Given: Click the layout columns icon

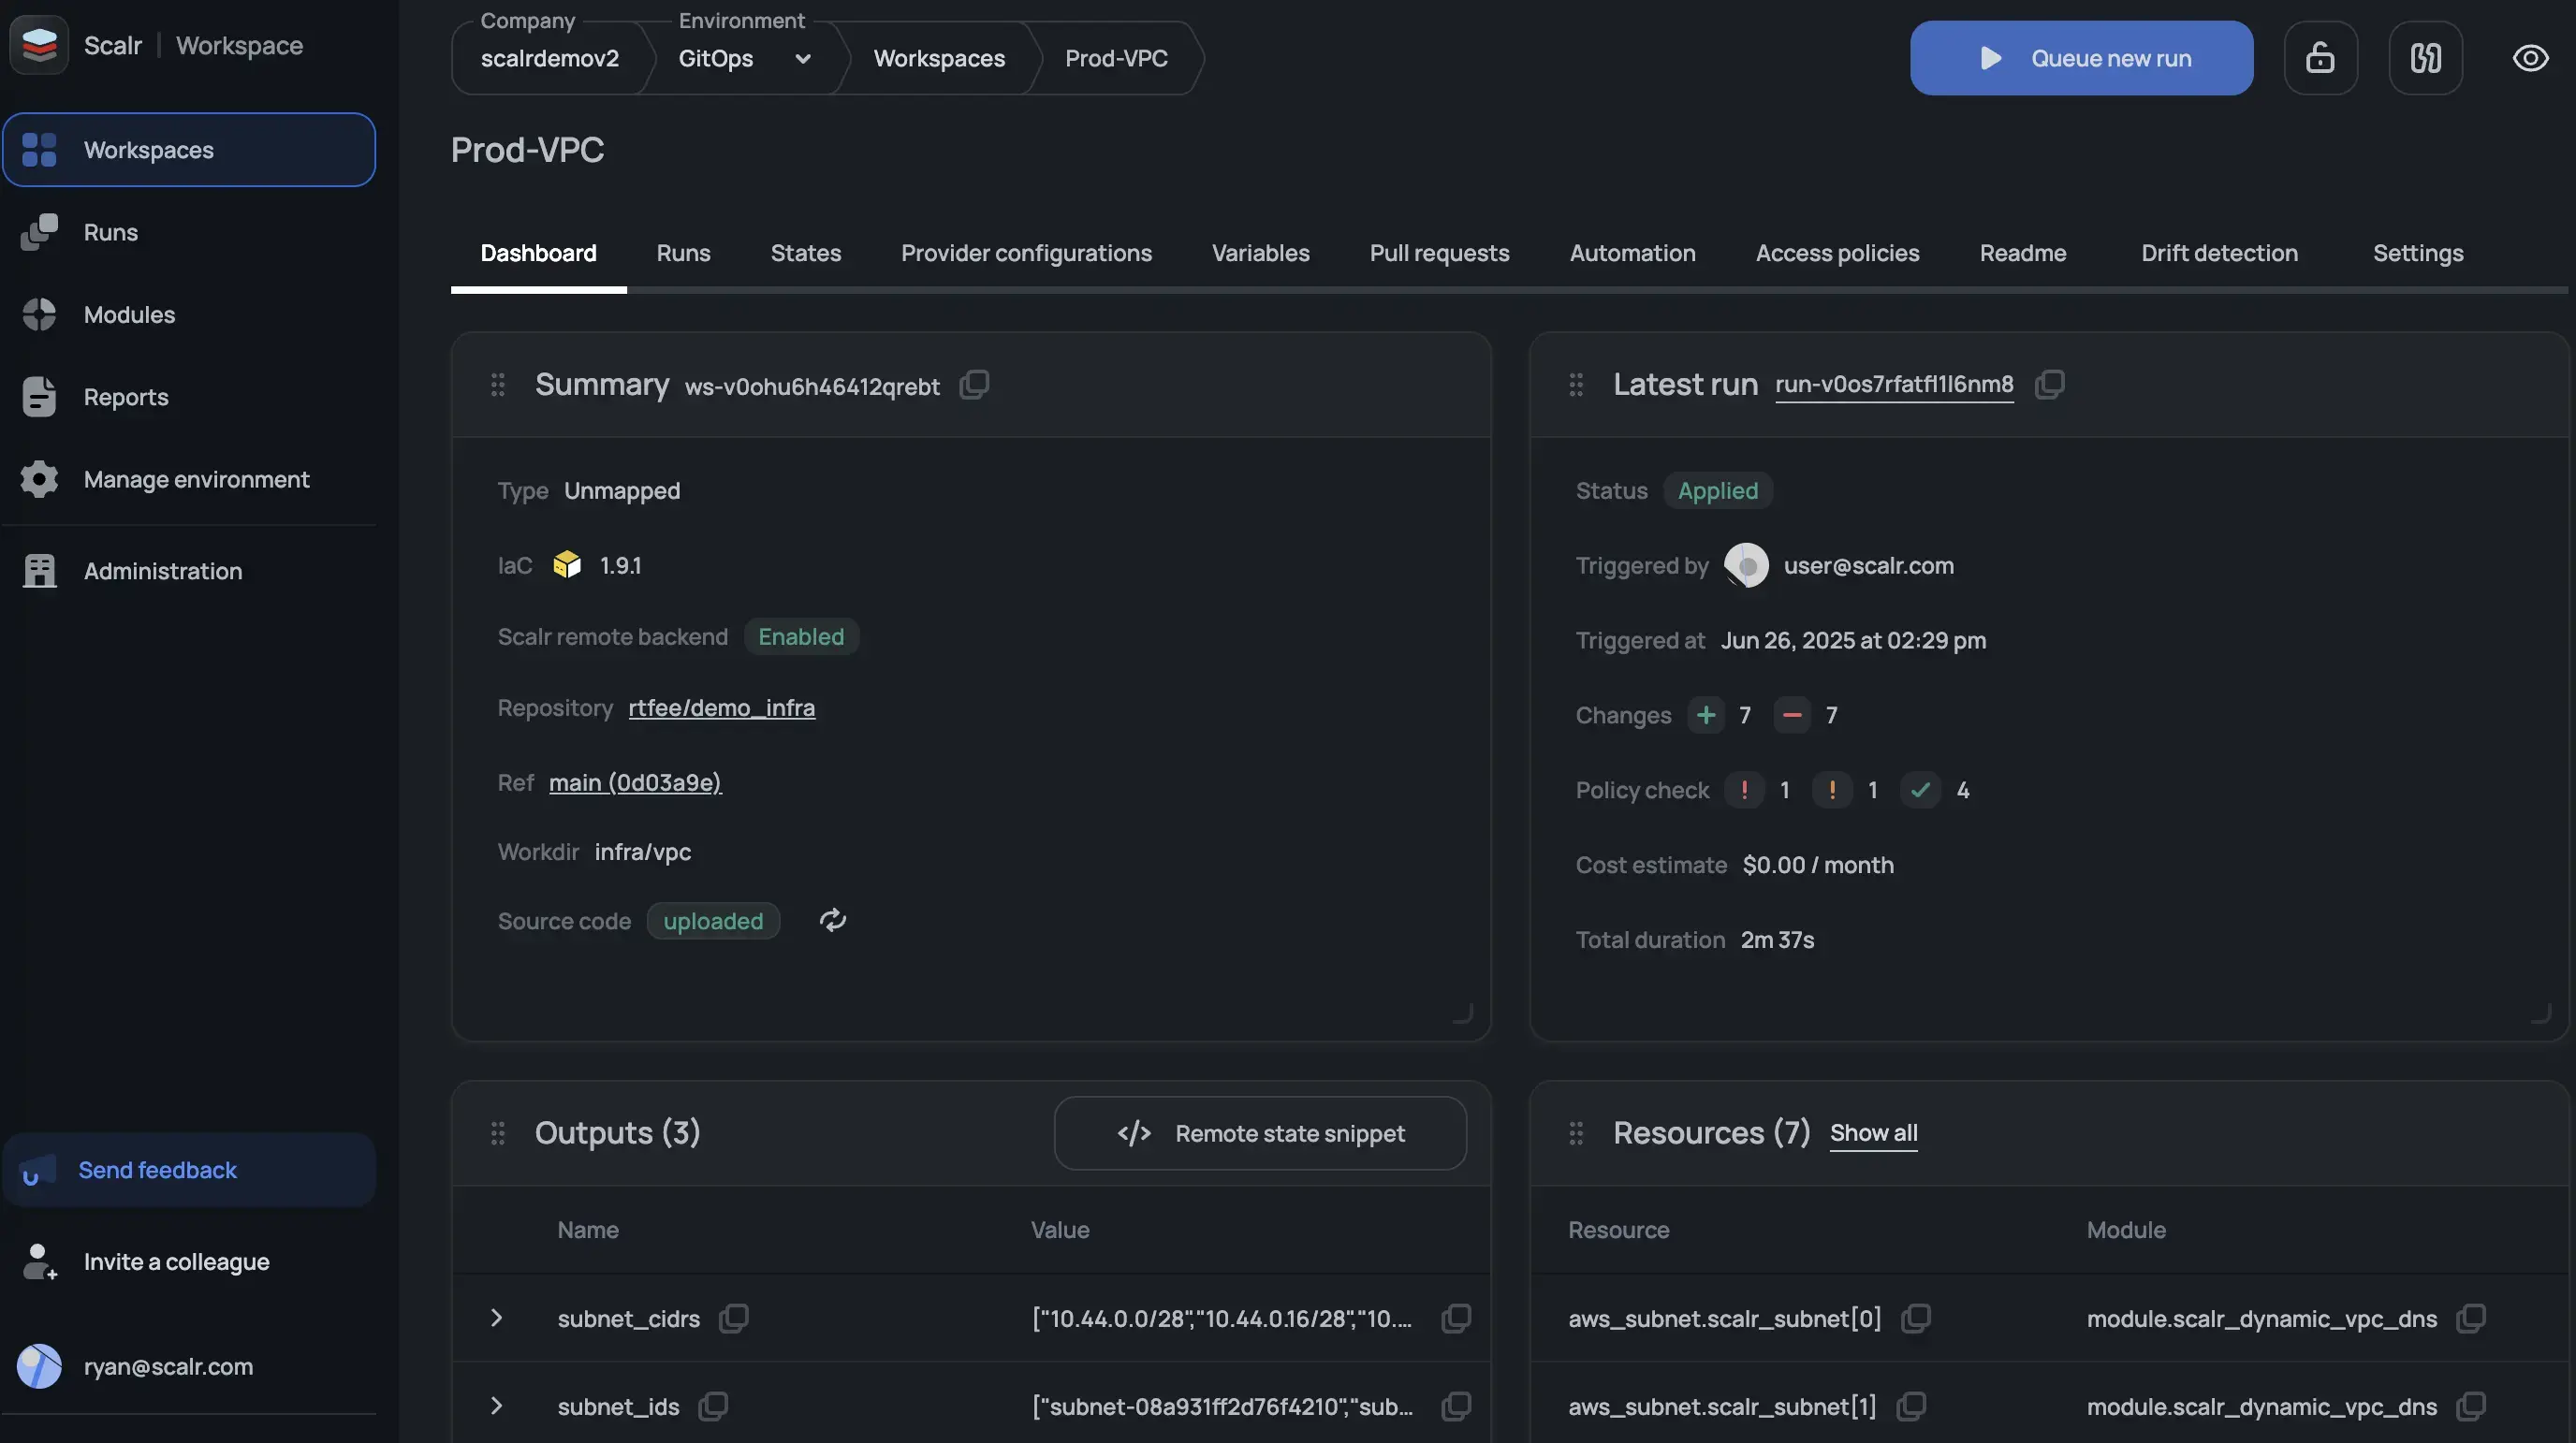Looking at the screenshot, I should (x=2425, y=58).
